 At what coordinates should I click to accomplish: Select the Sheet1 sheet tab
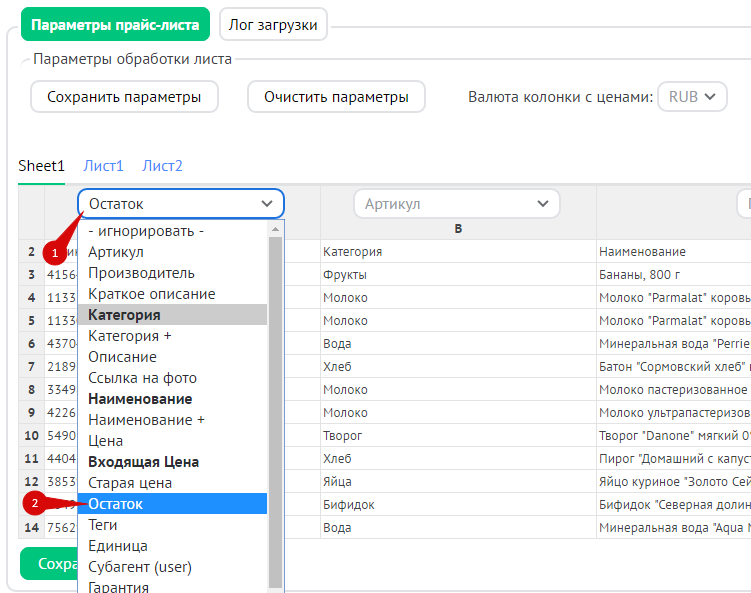click(41, 166)
